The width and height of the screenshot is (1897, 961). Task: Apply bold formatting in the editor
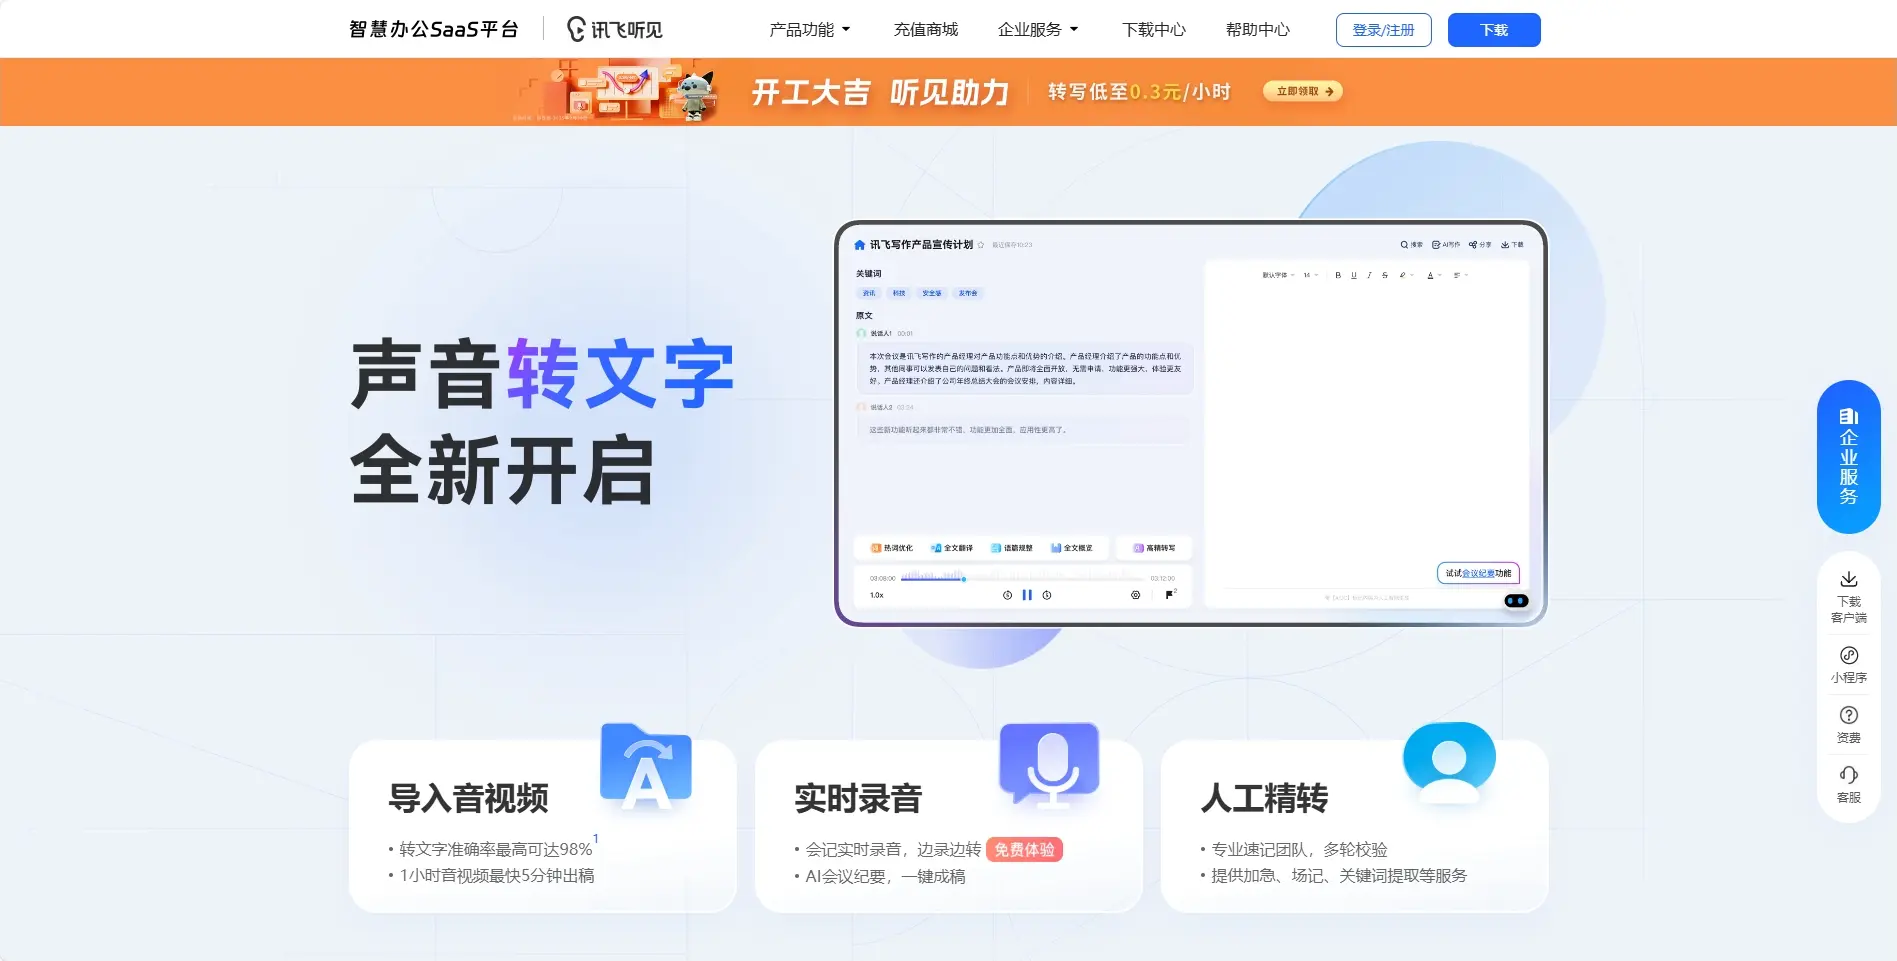[1338, 276]
